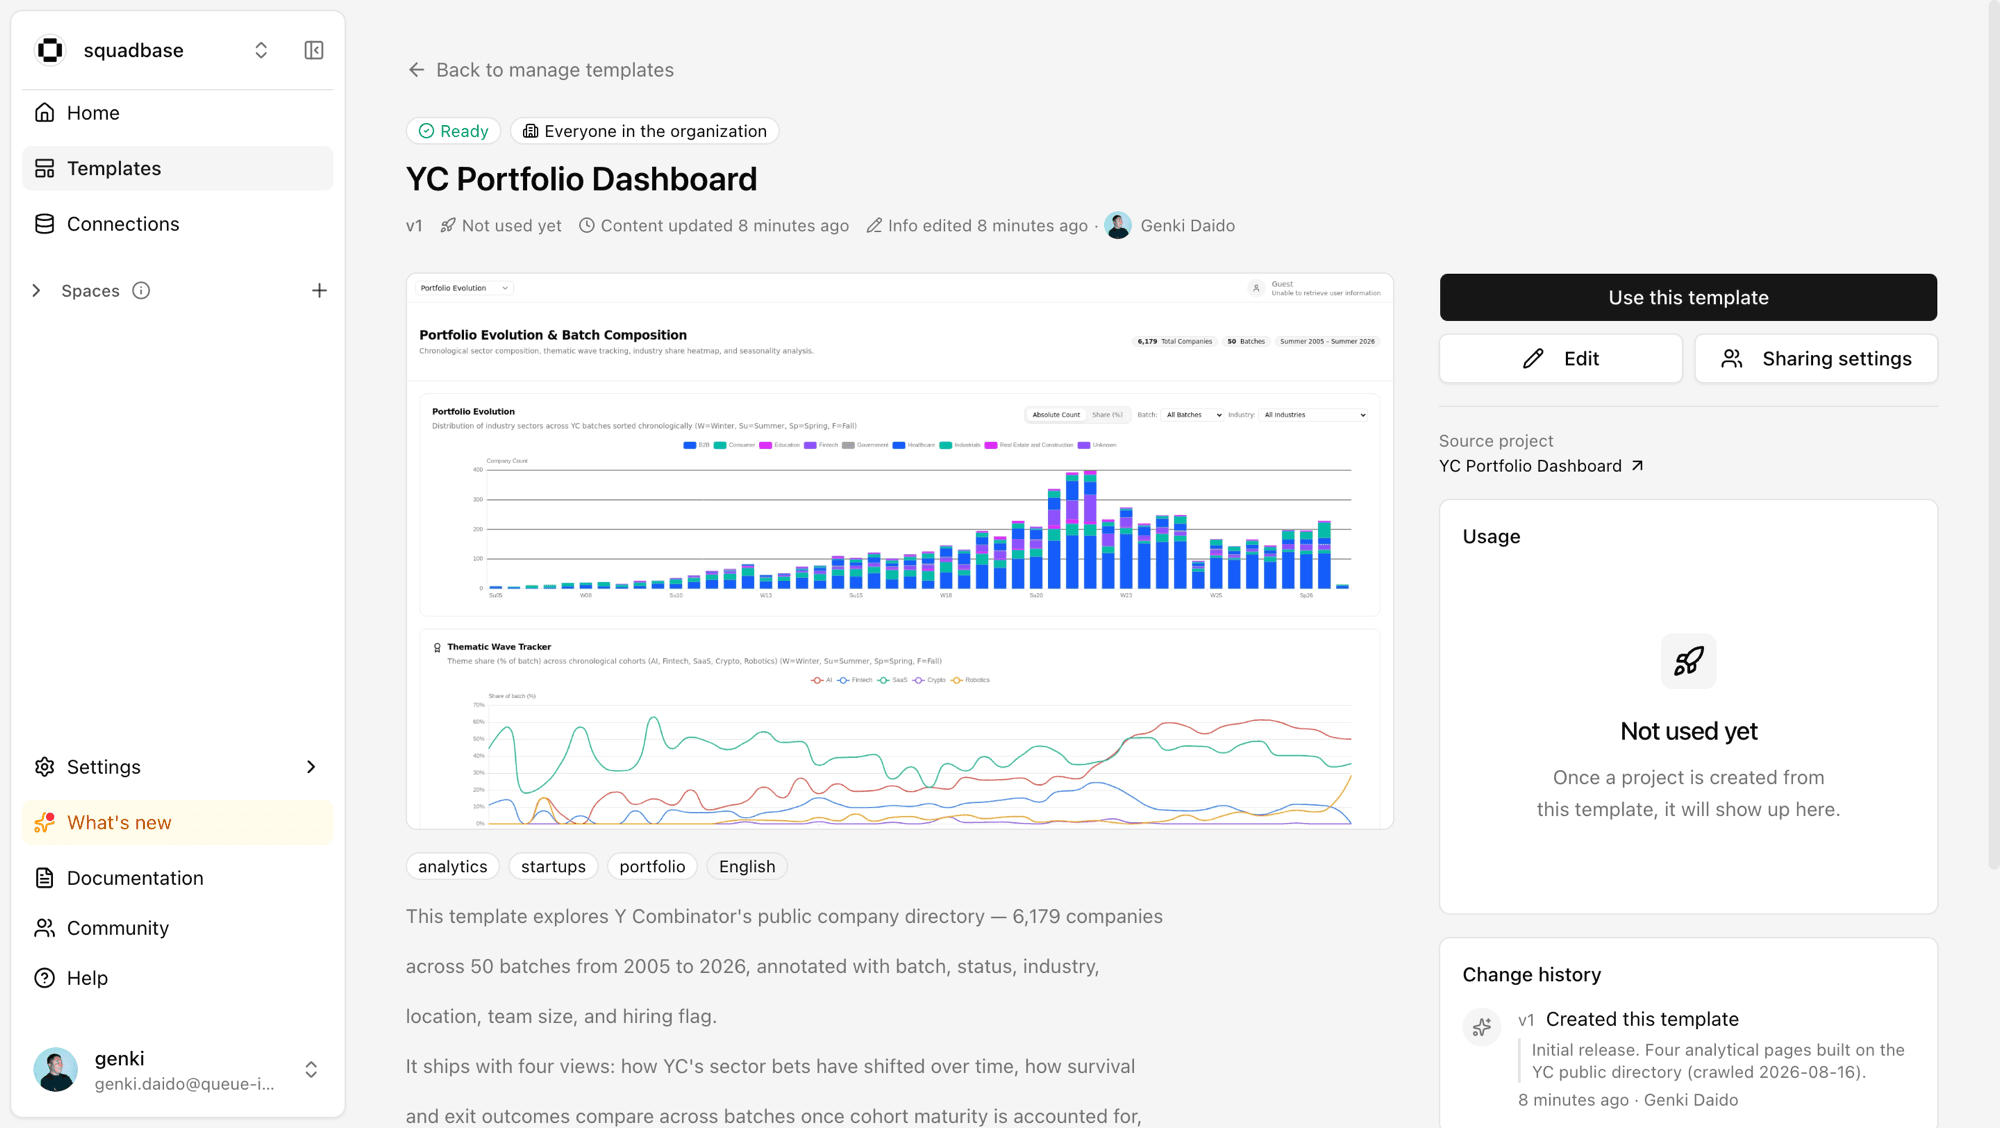Select the analytics tag
2000x1128 pixels.
point(453,867)
